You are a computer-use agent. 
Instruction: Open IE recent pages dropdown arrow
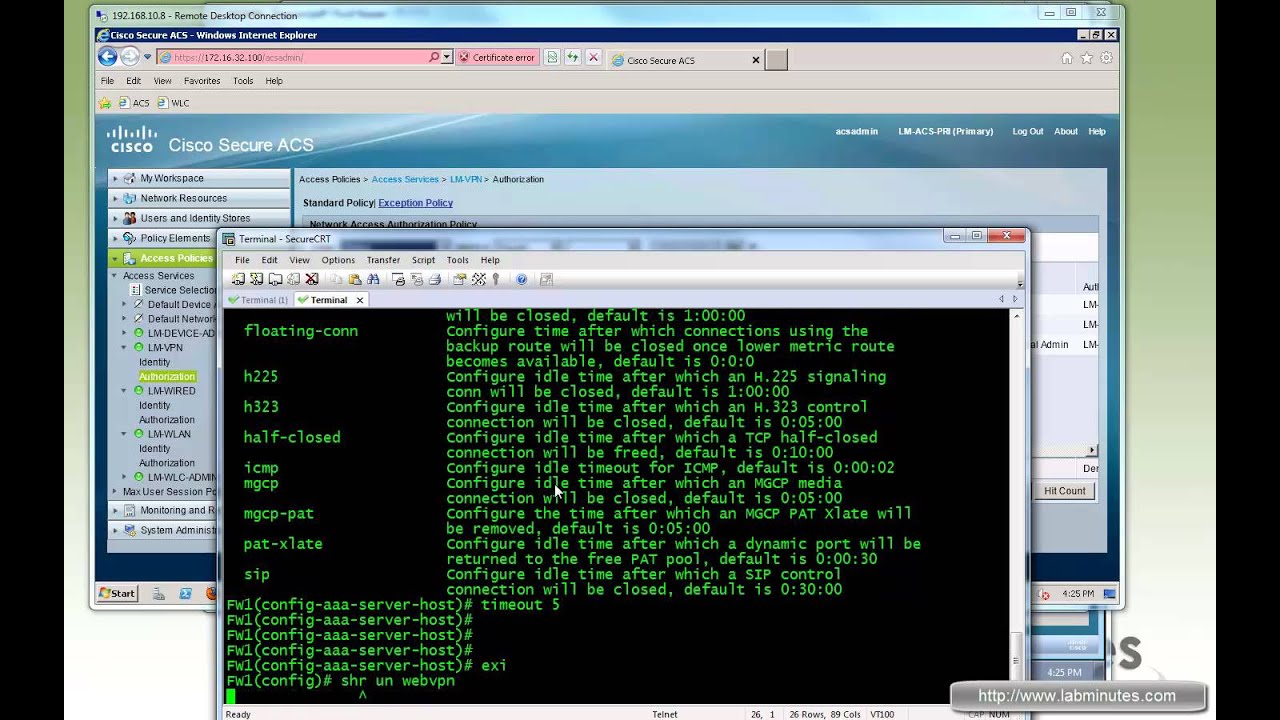click(147, 57)
